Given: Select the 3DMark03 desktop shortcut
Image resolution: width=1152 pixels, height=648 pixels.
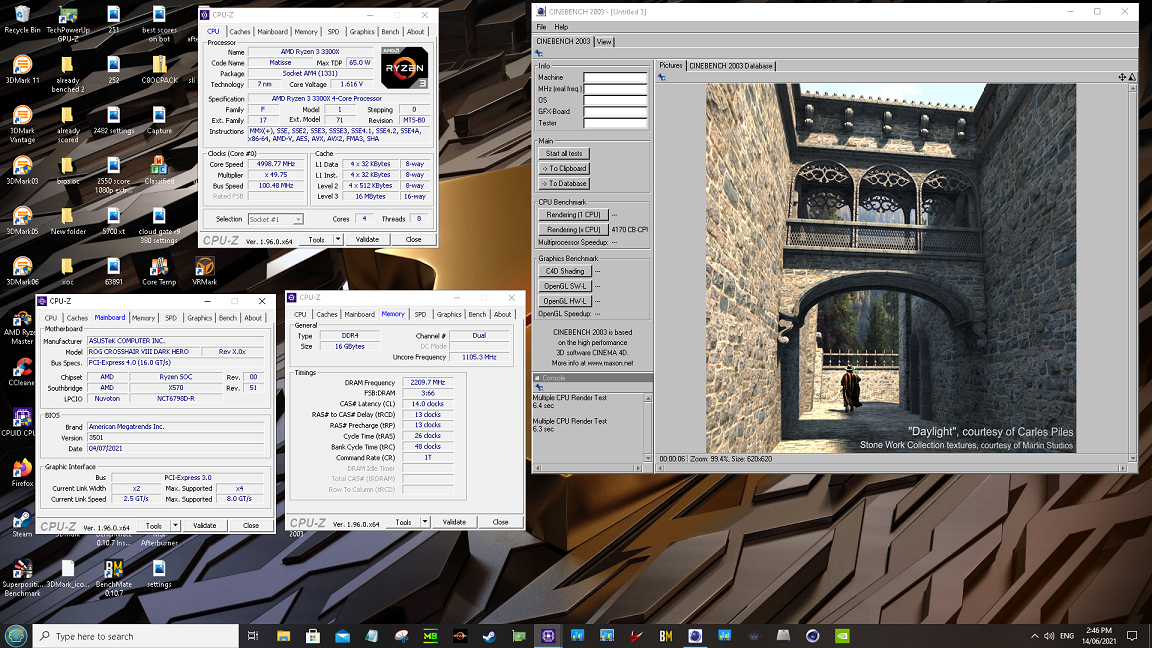Looking at the screenshot, I should 22,170.
